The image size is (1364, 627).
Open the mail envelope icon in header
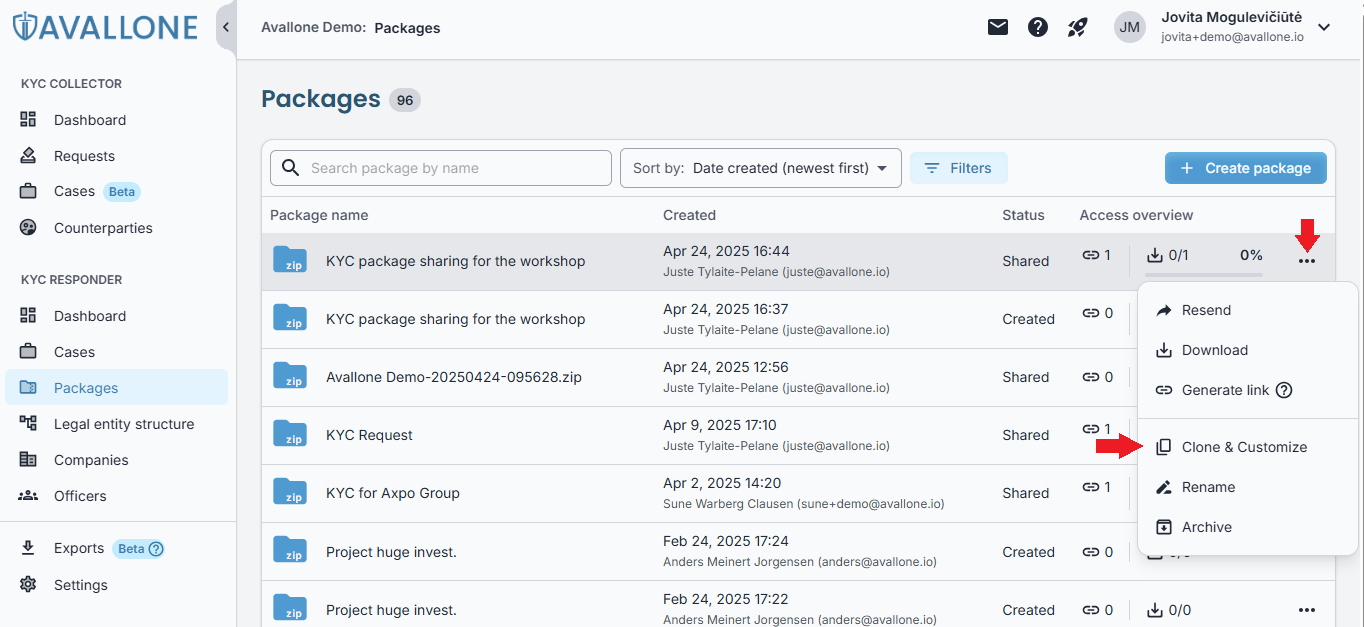(998, 27)
